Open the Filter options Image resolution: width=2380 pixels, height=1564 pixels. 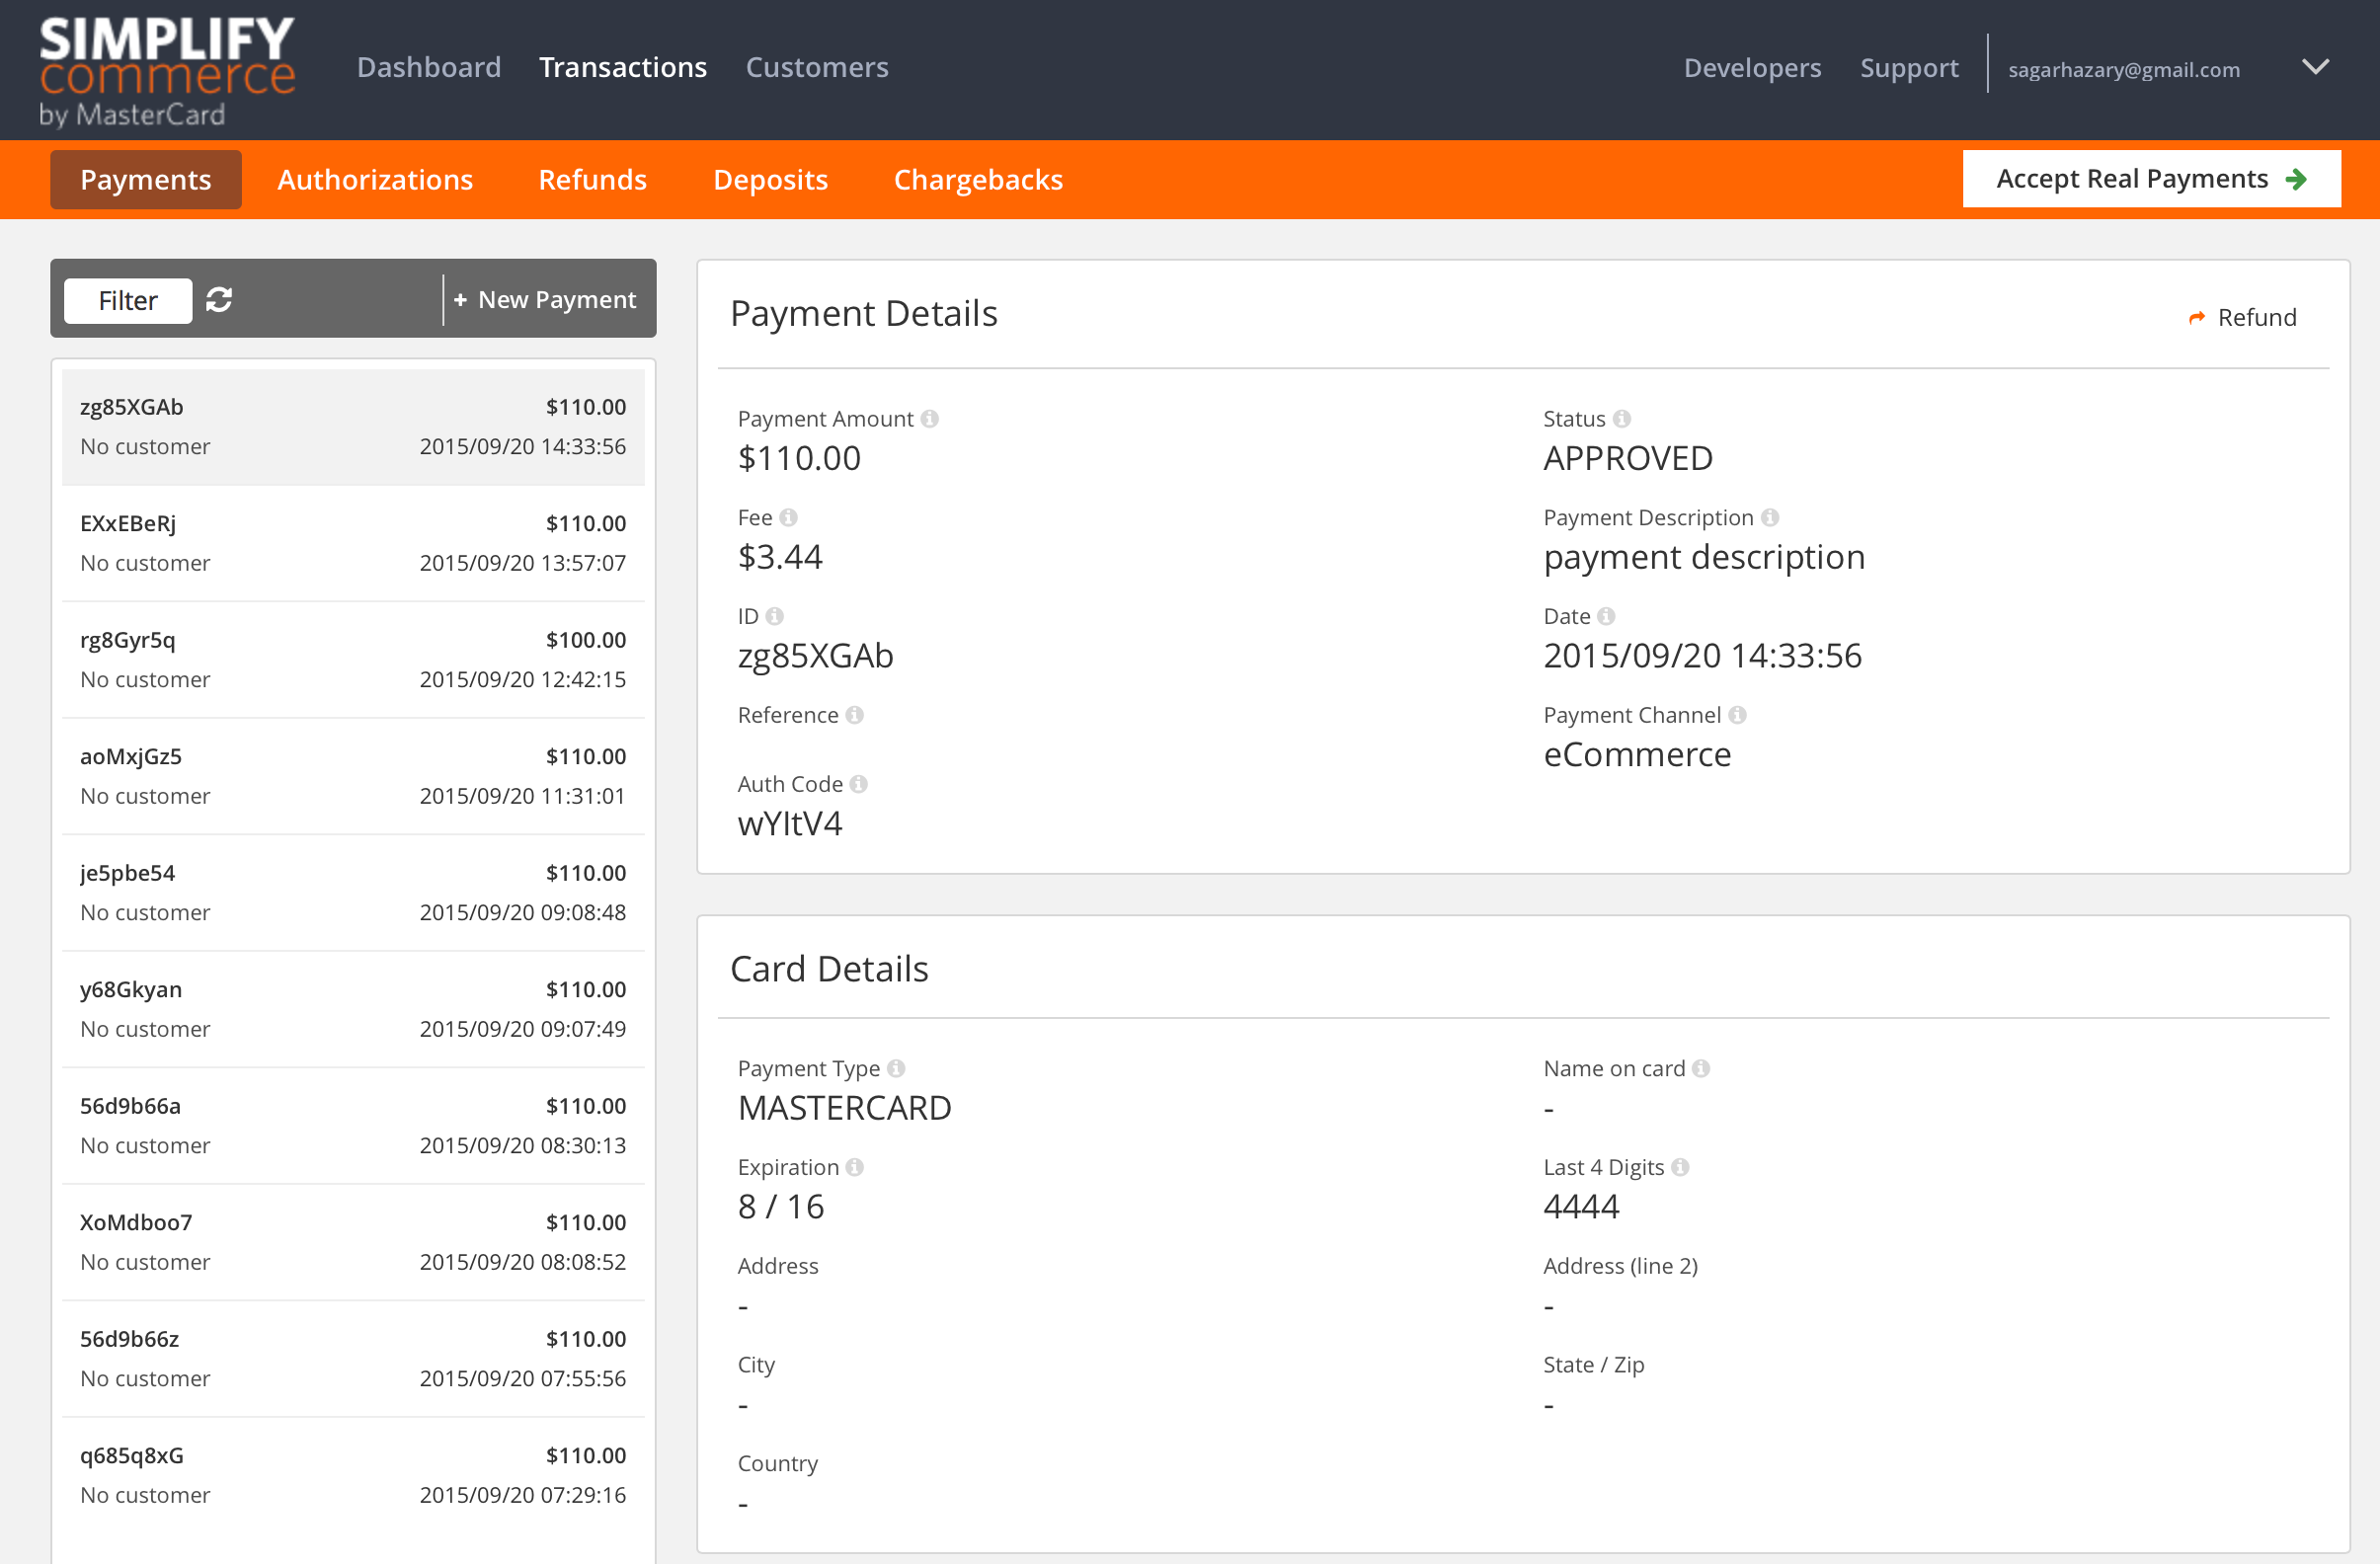click(127, 301)
